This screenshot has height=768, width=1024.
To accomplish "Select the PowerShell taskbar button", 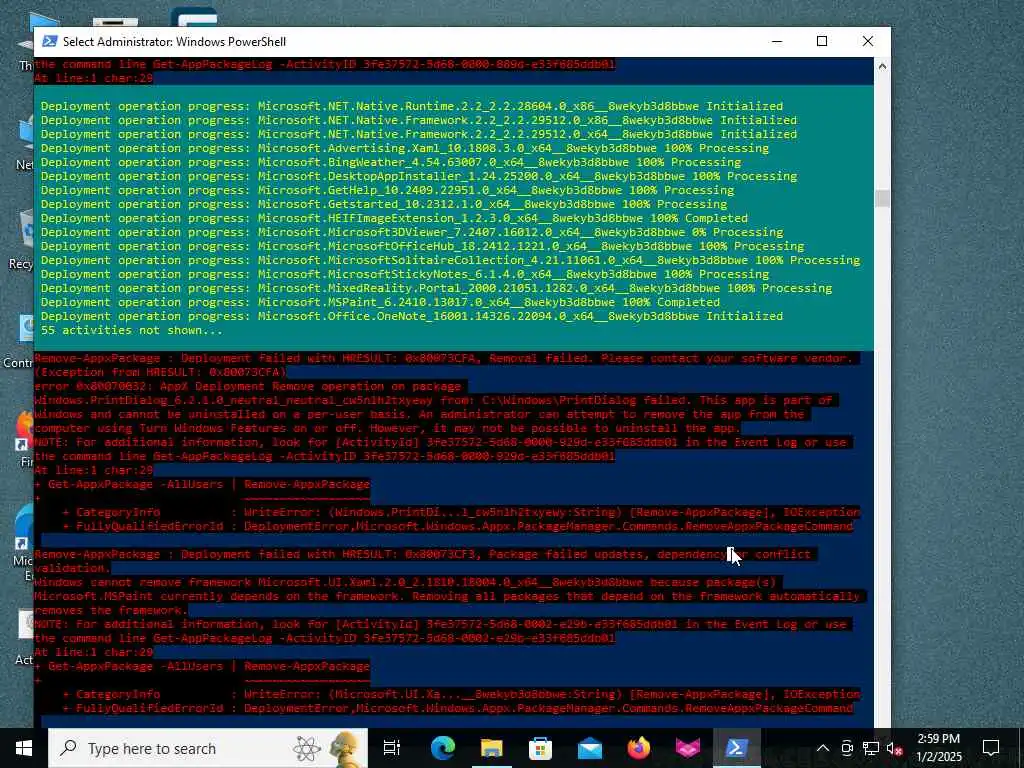I will 736,748.
